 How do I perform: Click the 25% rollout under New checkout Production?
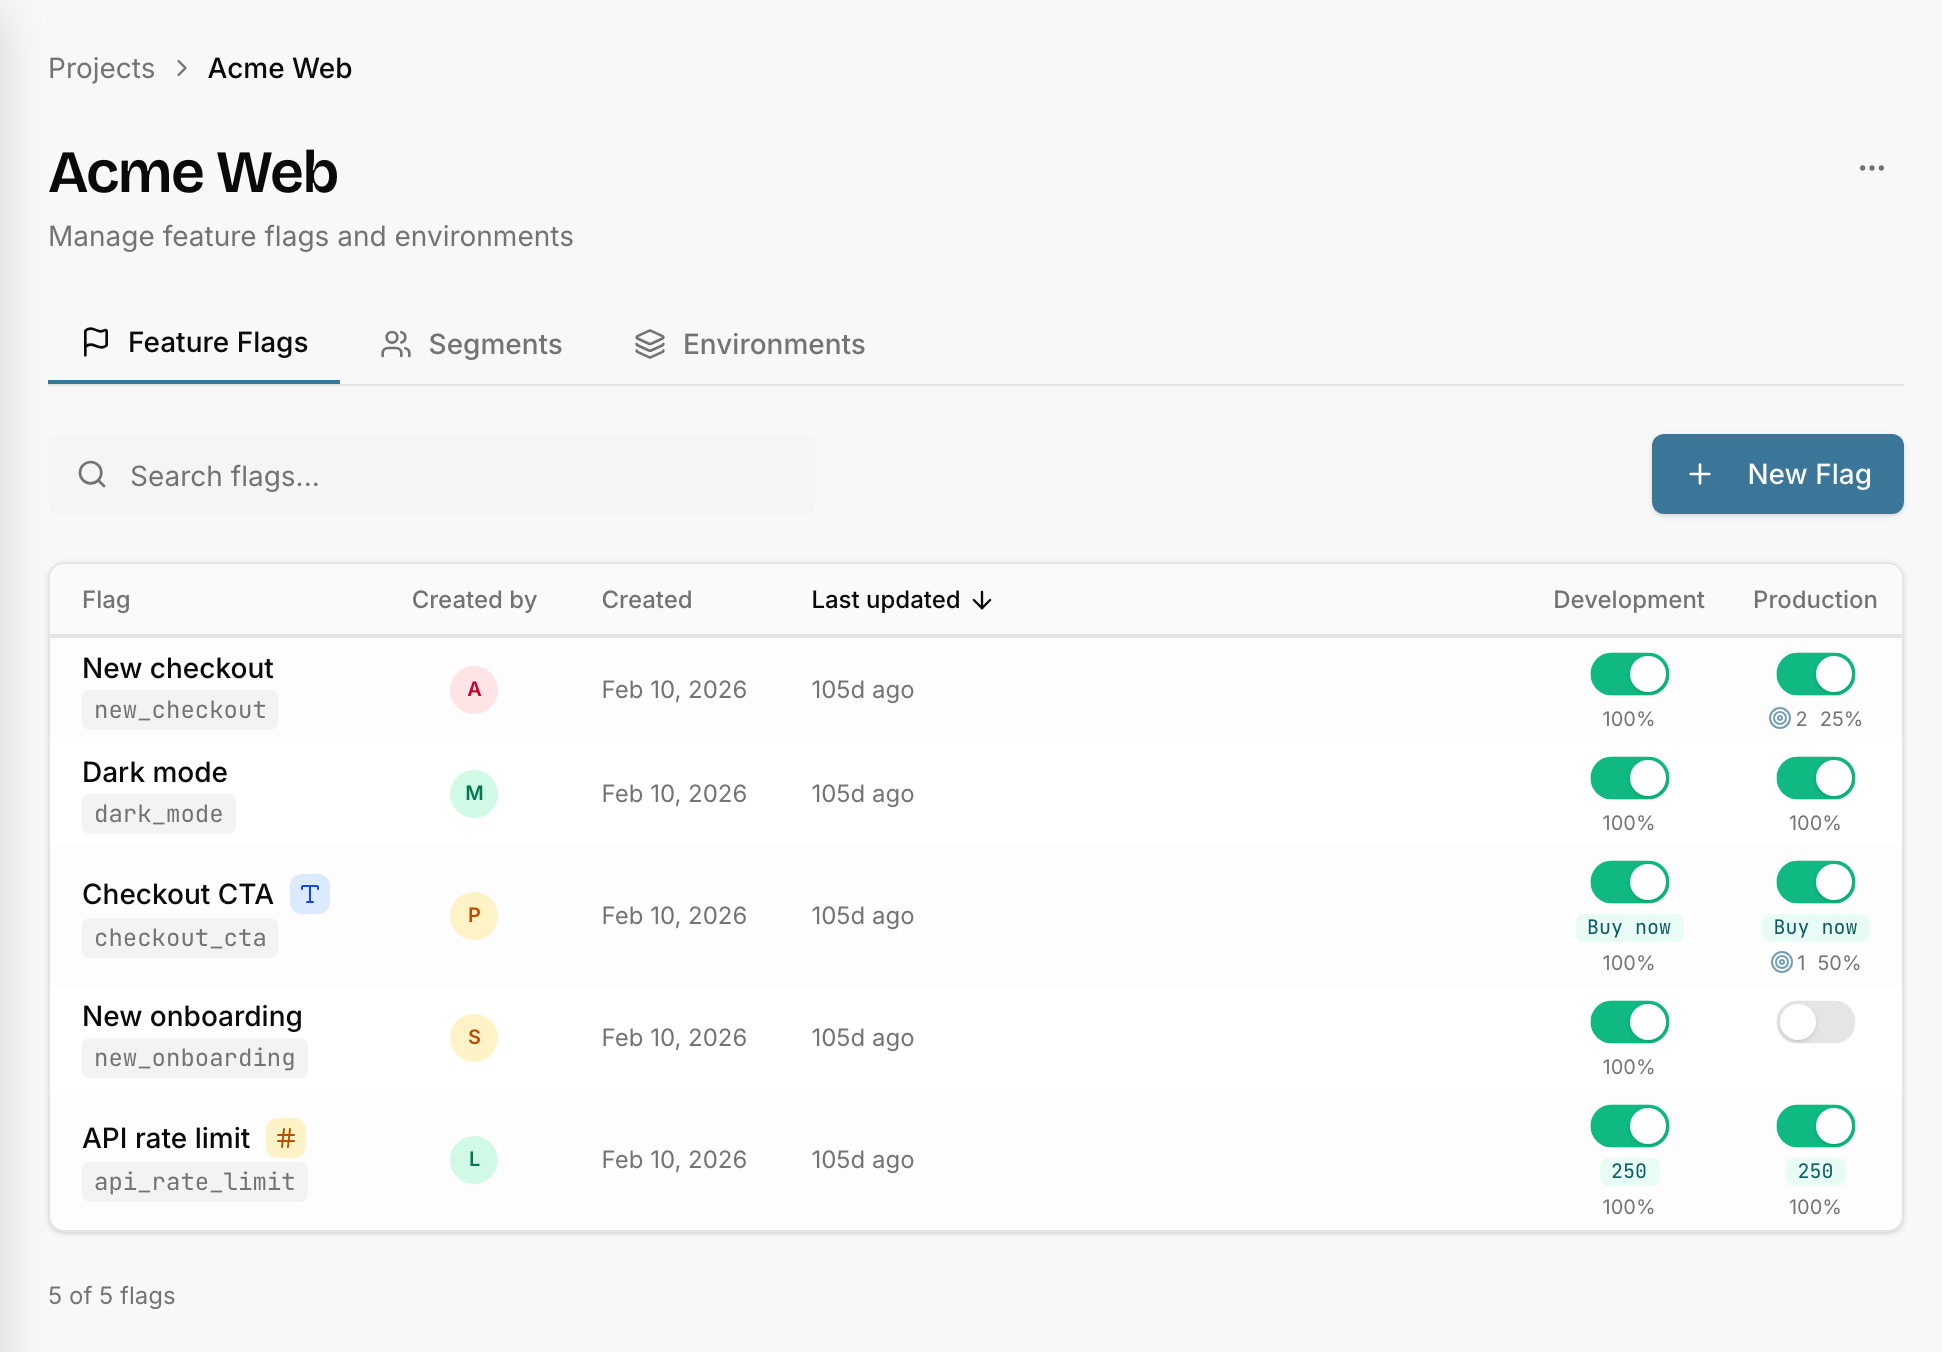pos(1840,719)
